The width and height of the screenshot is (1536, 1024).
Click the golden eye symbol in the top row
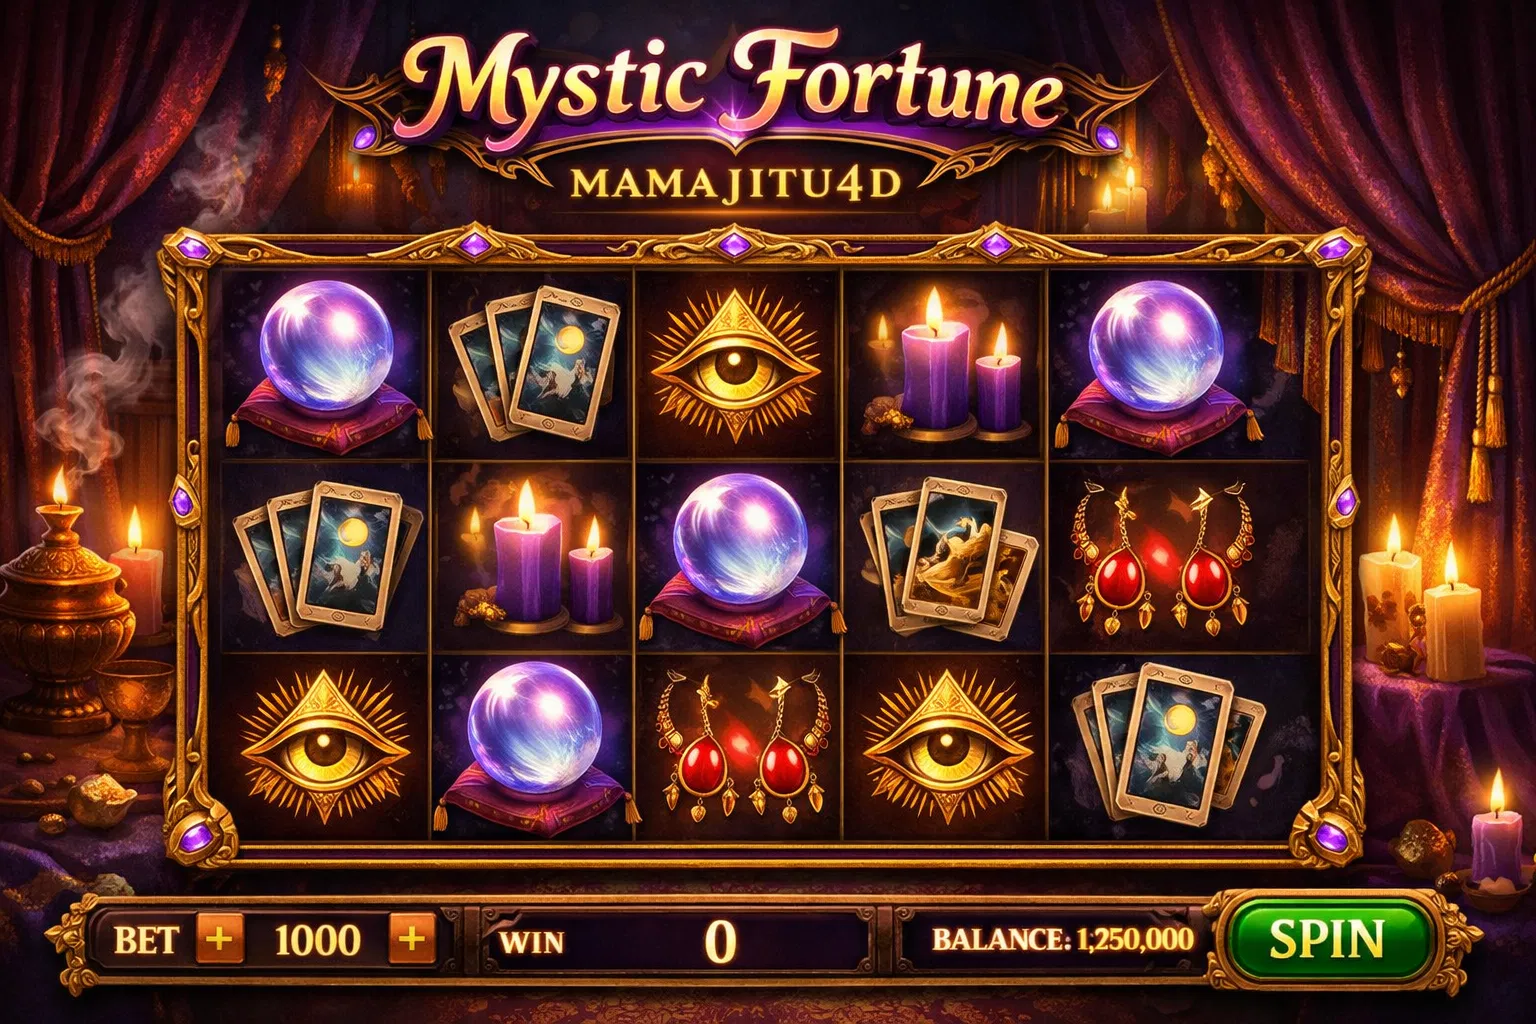737,364
